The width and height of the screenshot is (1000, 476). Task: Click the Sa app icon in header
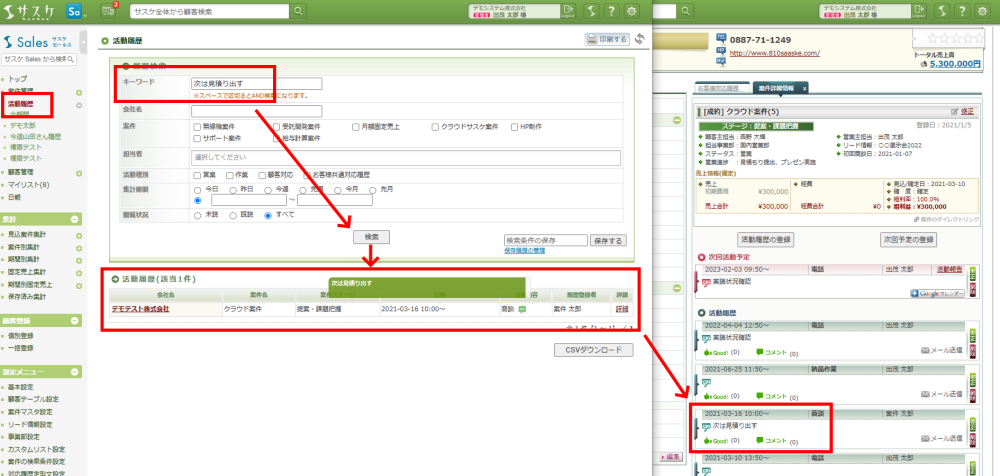click(x=77, y=10)
